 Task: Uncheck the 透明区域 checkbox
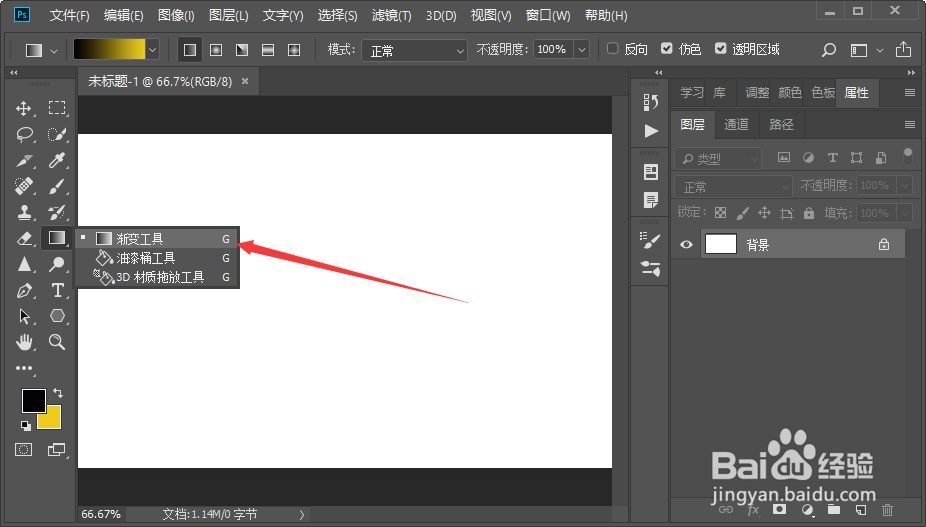720,48
